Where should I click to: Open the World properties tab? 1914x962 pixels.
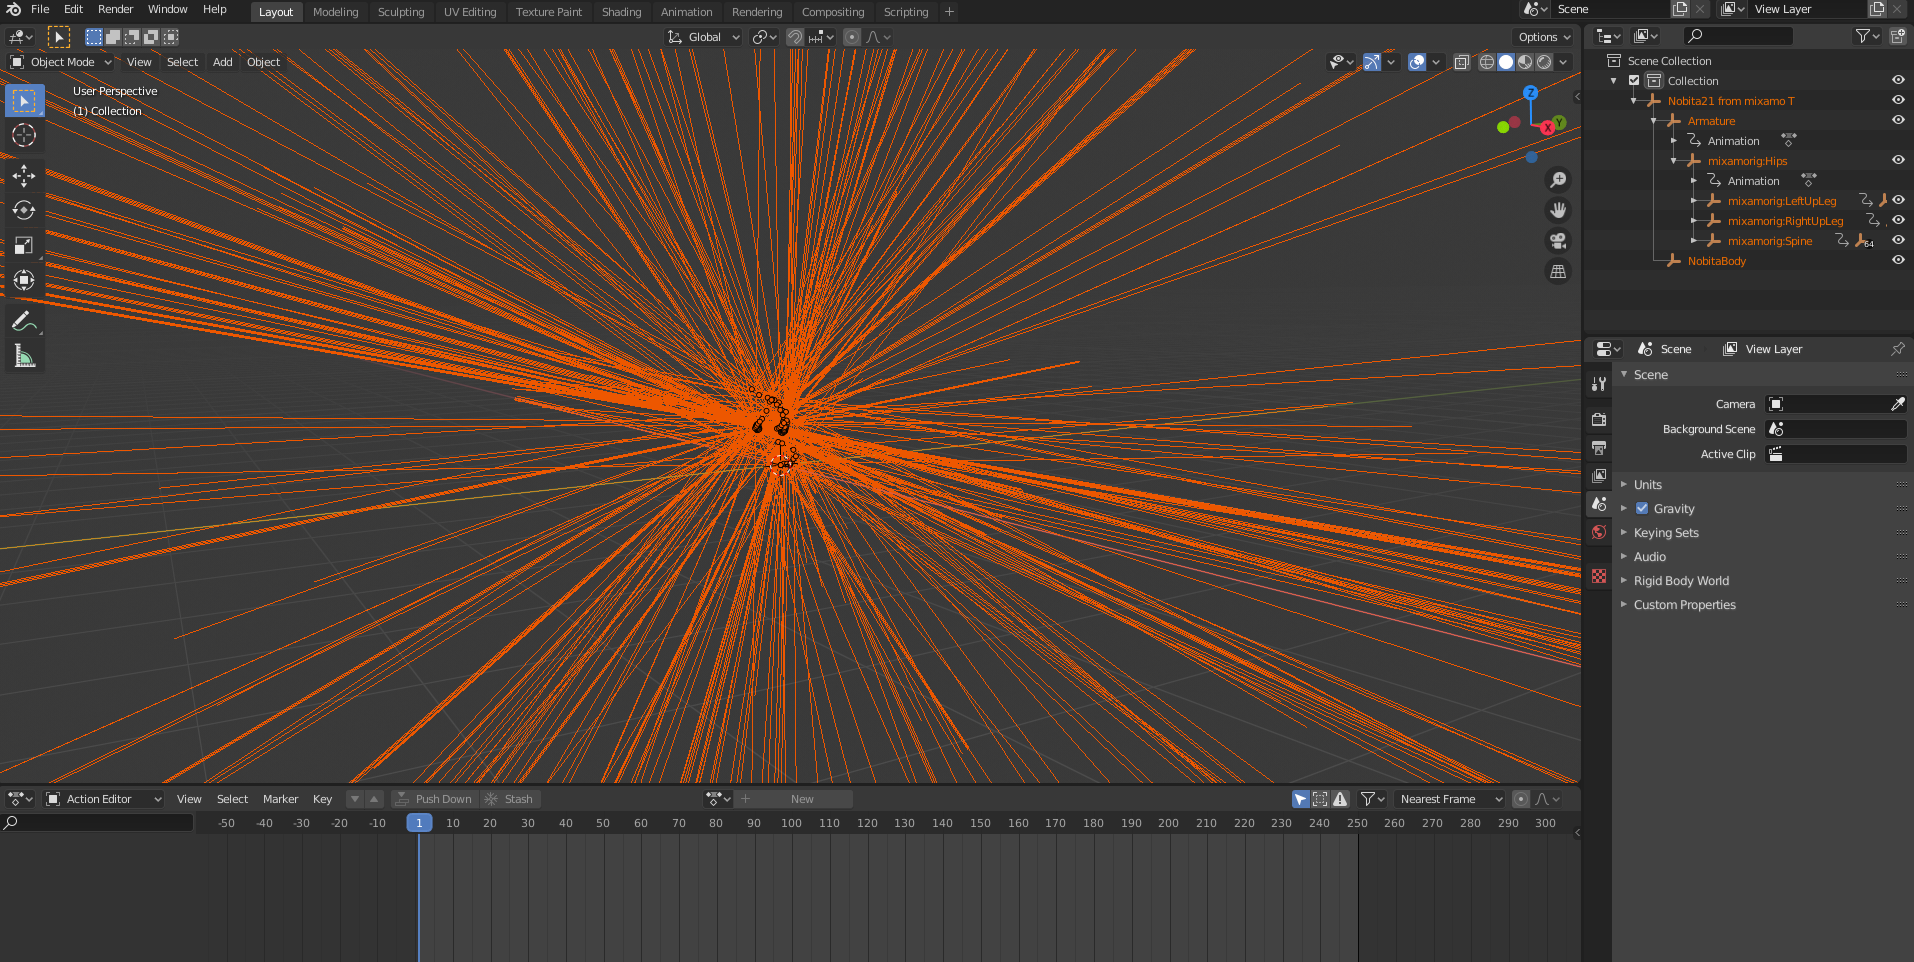1599,532
